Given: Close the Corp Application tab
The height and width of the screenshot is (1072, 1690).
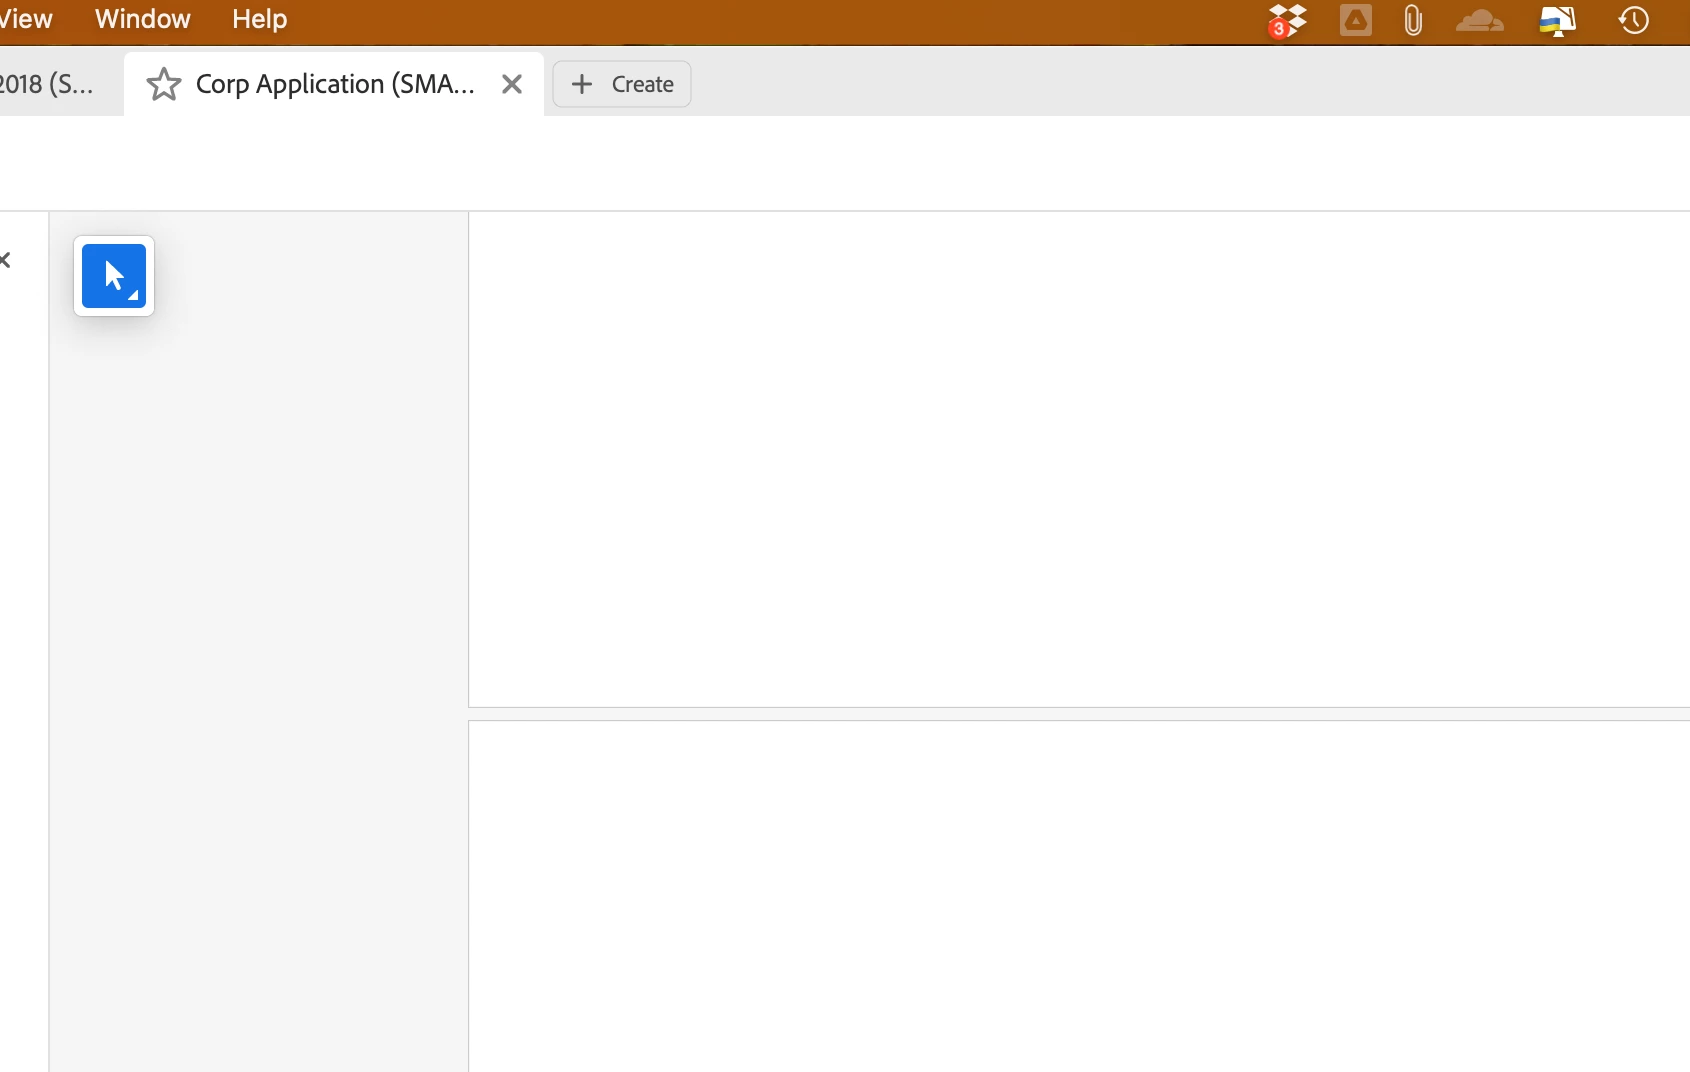Looking at the screenshot, I should coord(512,84).
